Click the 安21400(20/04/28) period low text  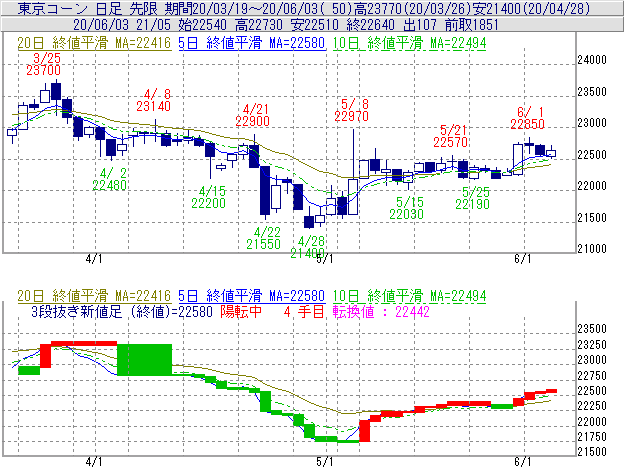(531, 8)
